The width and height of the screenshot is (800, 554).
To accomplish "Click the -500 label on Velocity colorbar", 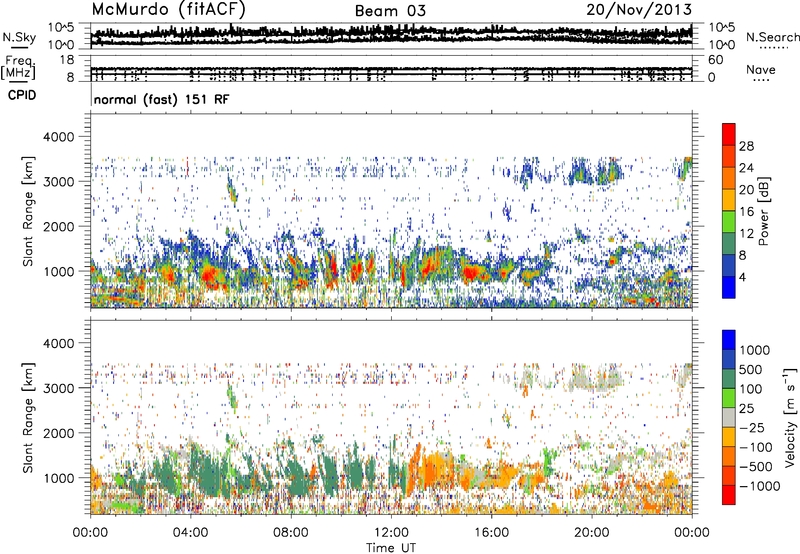I will tap(756, 467).
